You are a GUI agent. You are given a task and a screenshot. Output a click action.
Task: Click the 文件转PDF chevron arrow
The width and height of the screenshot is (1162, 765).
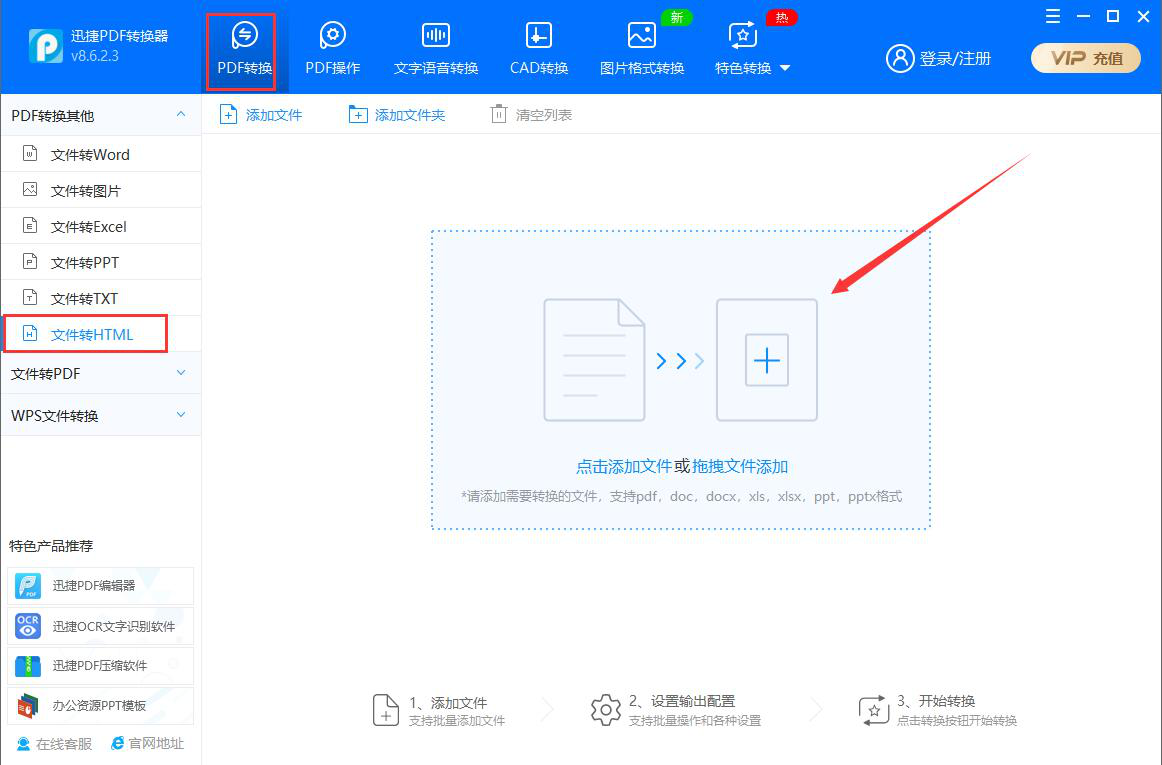point(181,373)
